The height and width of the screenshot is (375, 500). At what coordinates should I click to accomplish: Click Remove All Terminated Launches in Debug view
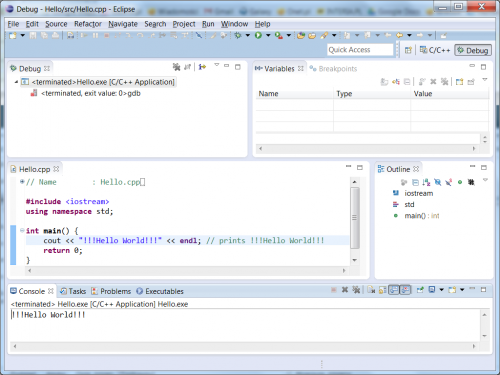click(176, 67)
